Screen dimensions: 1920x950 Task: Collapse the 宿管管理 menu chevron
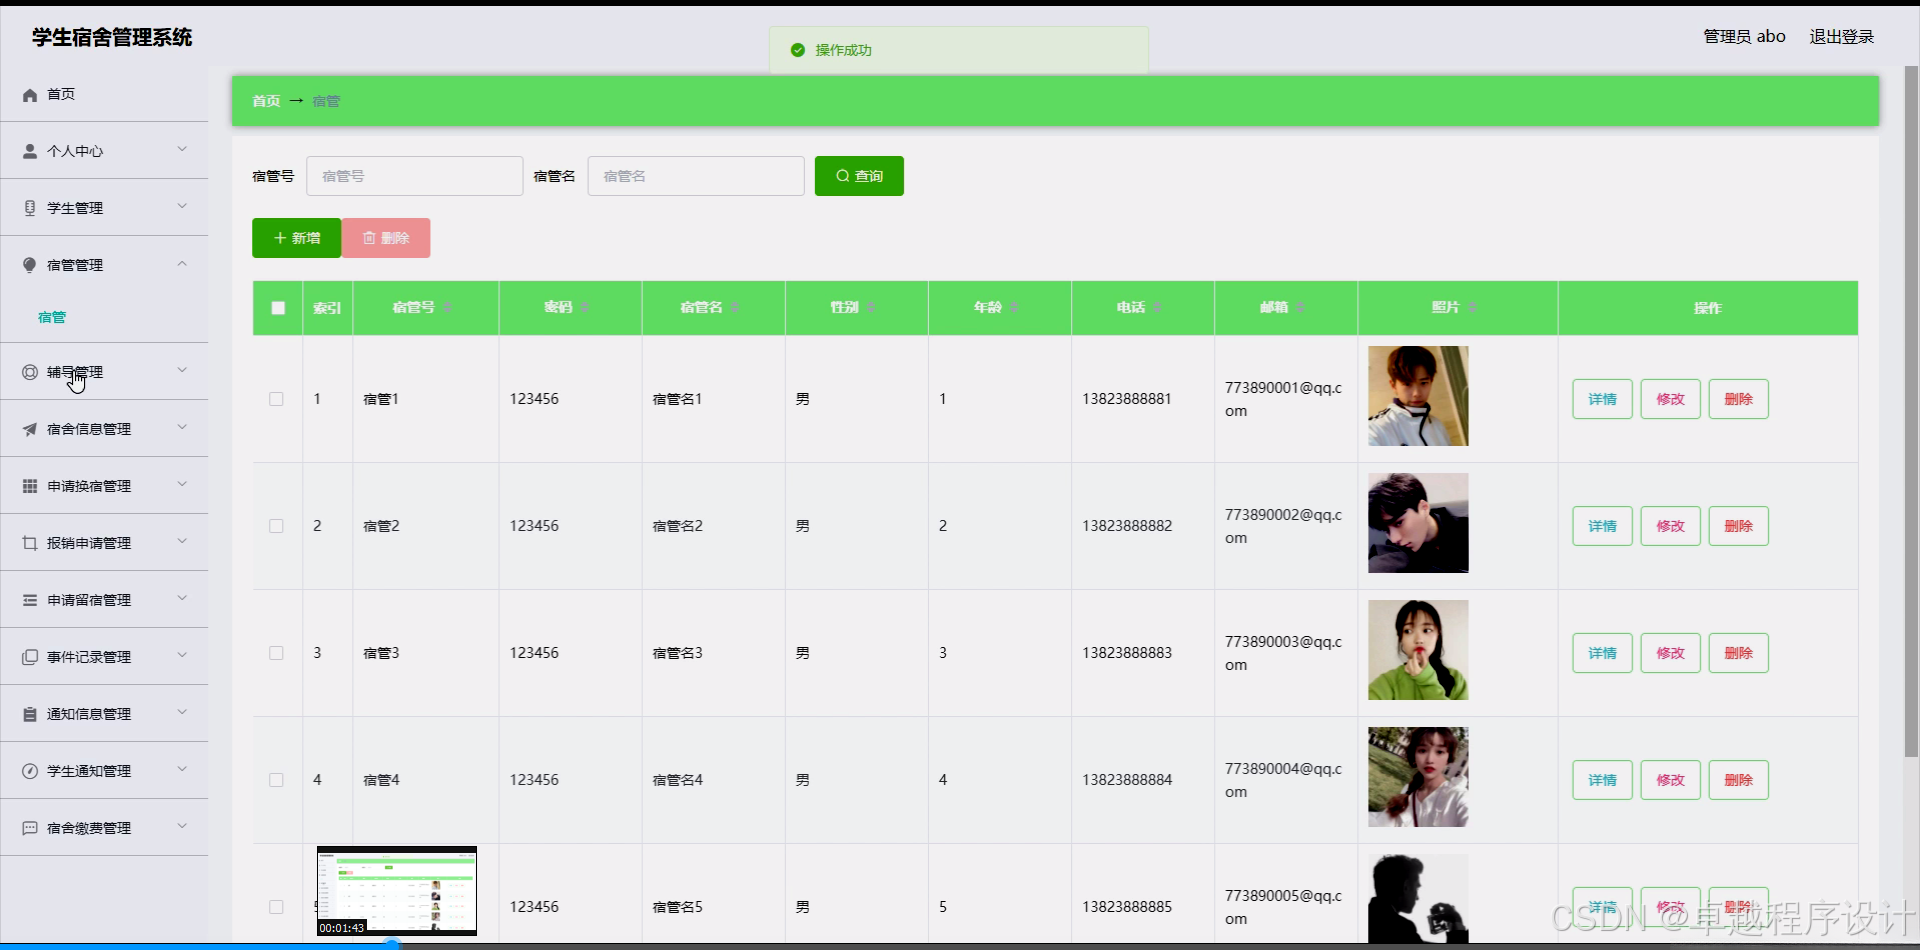click(182, 263)
